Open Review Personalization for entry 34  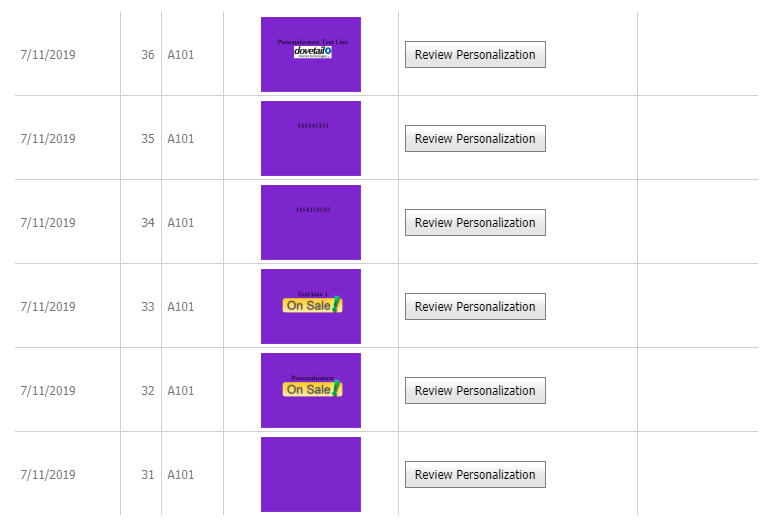(475, 223)
